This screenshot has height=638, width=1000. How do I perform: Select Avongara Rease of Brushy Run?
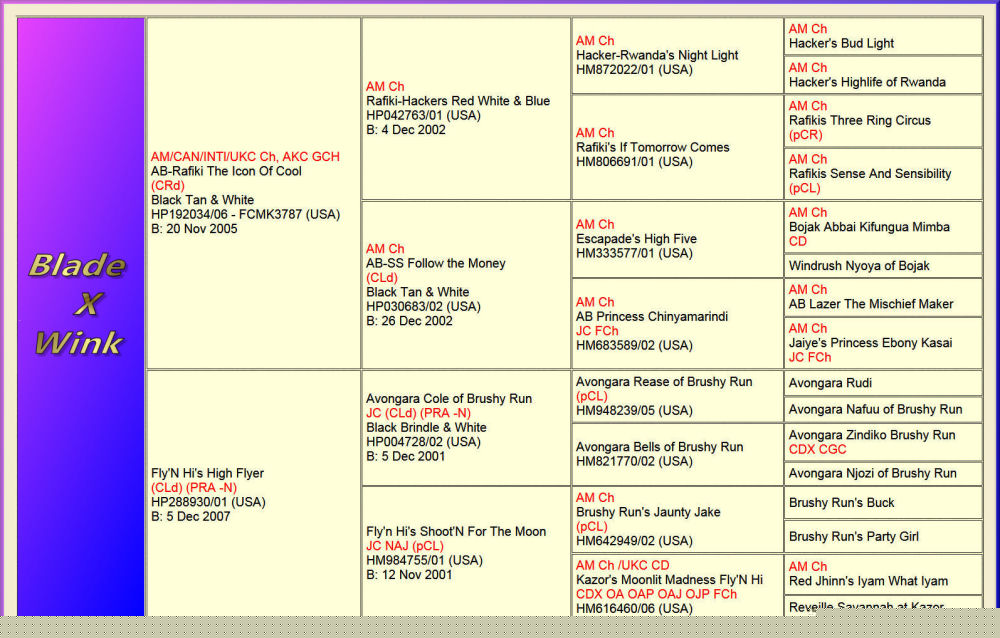click(x=665, y=382)
